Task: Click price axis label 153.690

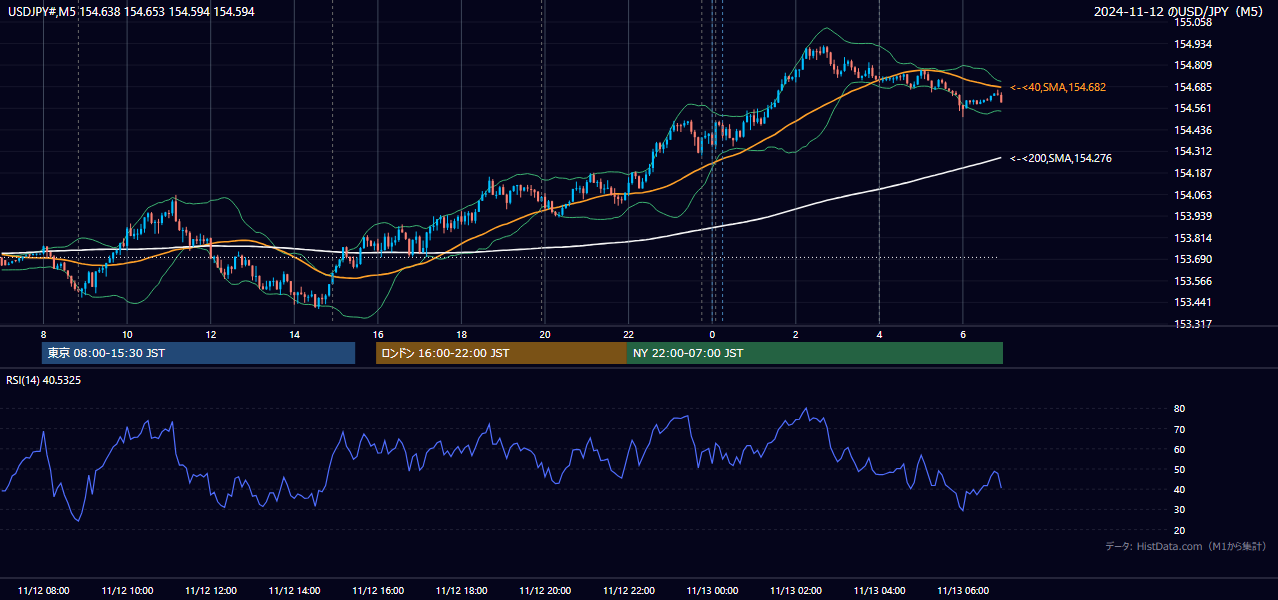Action: point(1194,259)
